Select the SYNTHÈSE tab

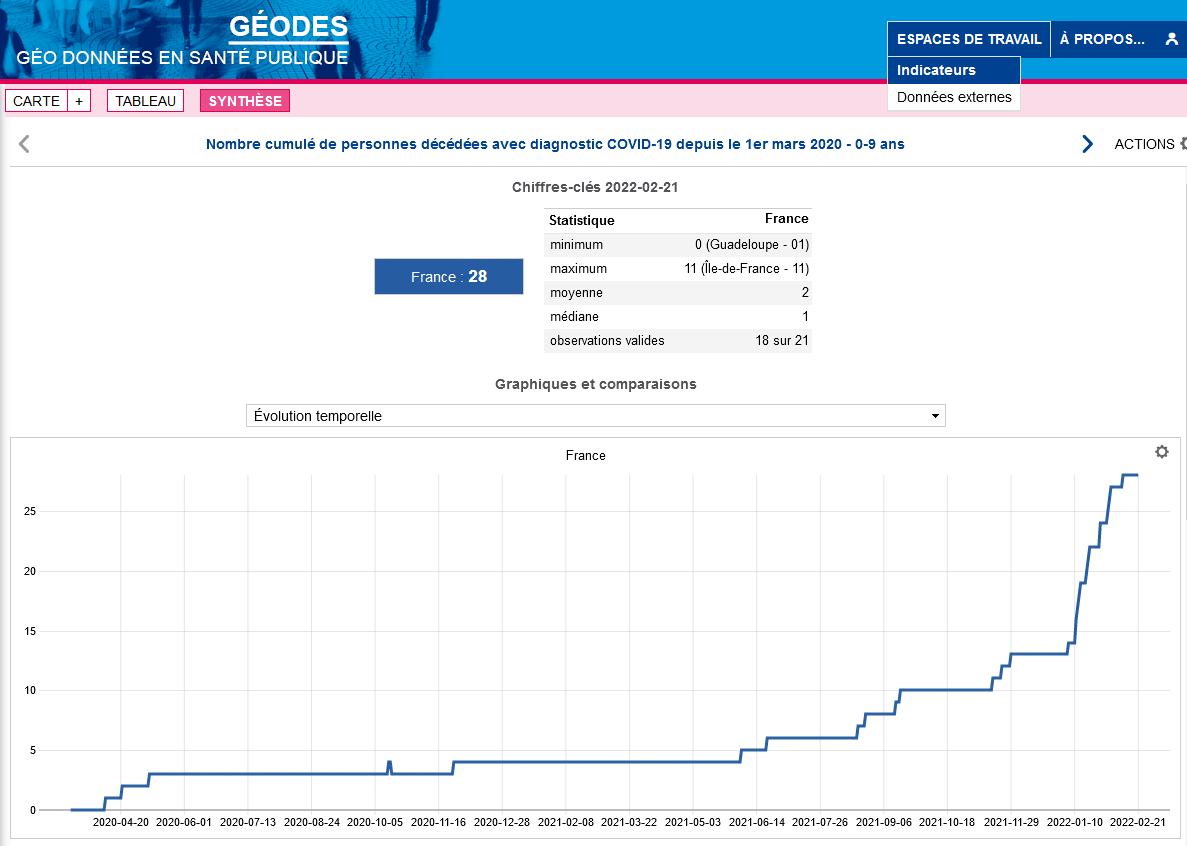(x=245, y=101)
